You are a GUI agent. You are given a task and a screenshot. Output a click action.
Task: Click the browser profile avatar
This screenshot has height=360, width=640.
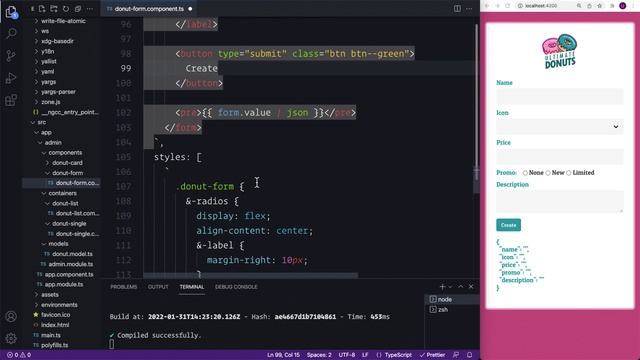(x=622, y=6)
